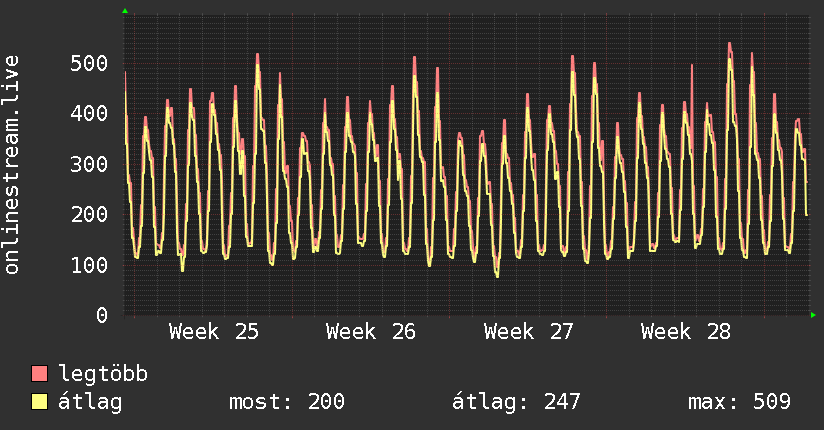Viewport: 824px width, 430px height.
Task: Click the 100 y-axis value
Action: pos(89,264)
